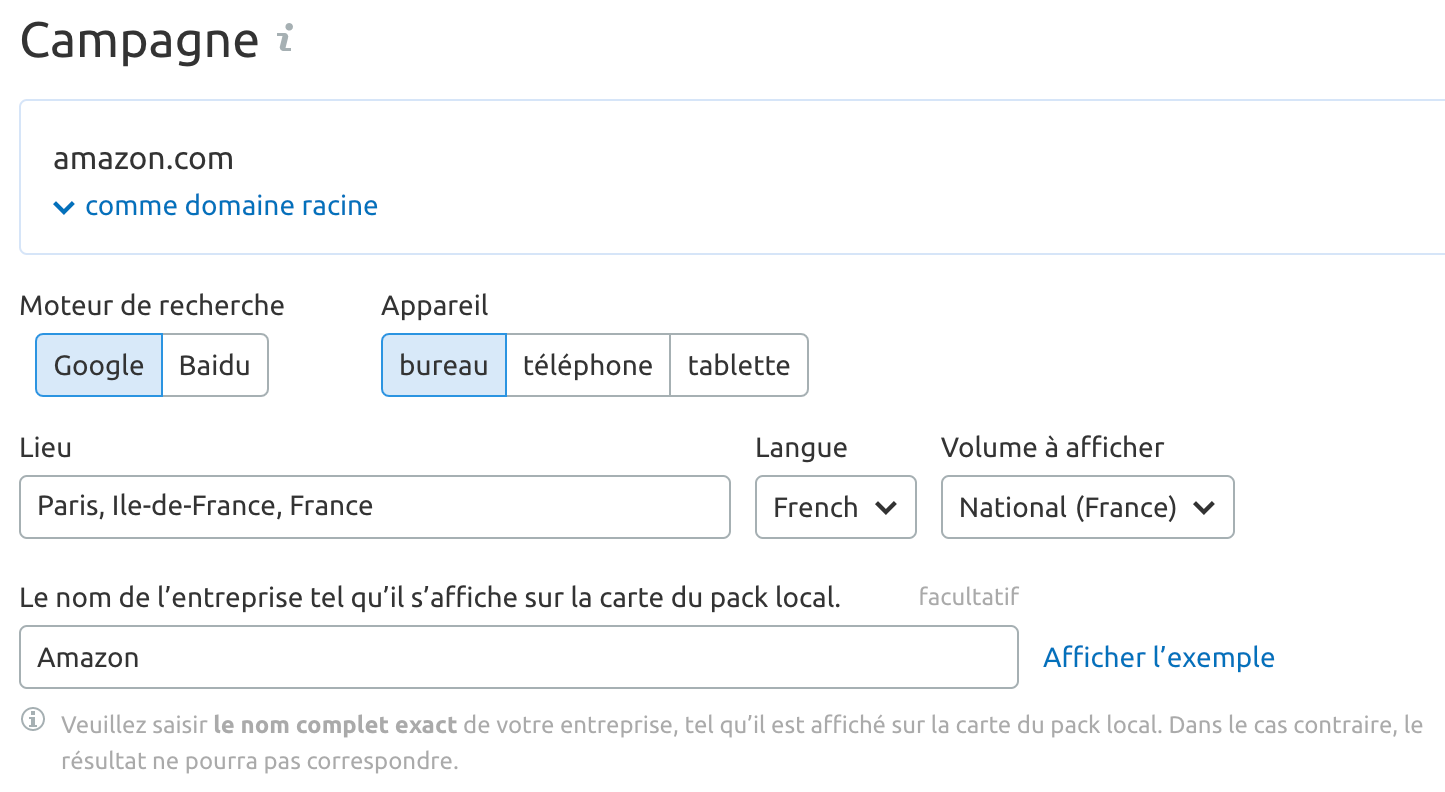1445x792 pixels.
Task: Click the info icon beside Campagne heading
Action: click(285, 40)
